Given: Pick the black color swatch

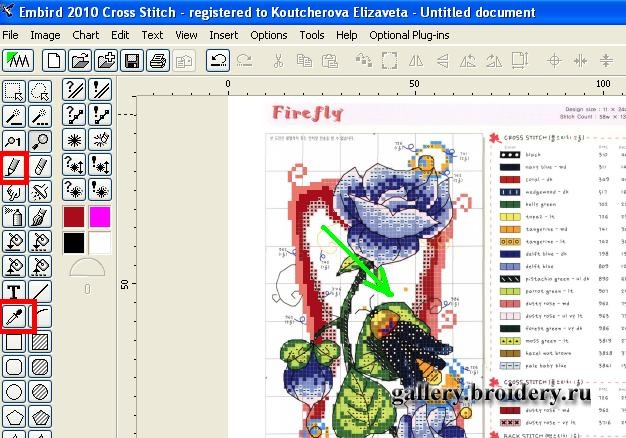Looking at the screenshot, I should 74,243.
